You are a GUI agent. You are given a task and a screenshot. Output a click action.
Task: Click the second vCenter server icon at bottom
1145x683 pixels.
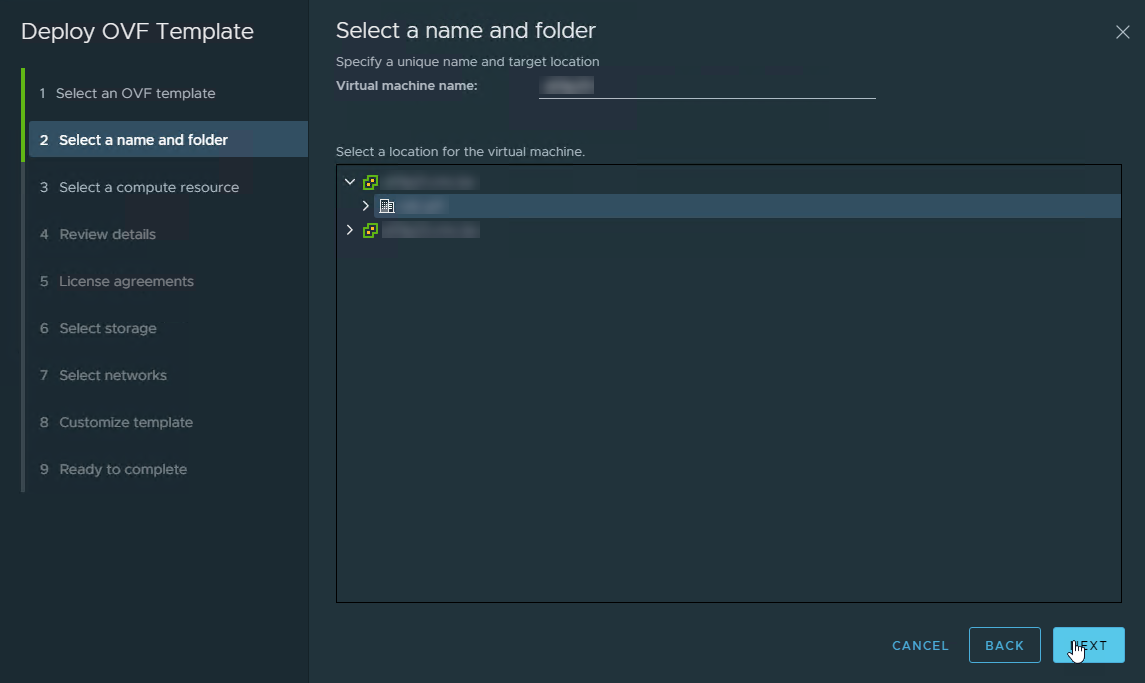coord(370,230)
